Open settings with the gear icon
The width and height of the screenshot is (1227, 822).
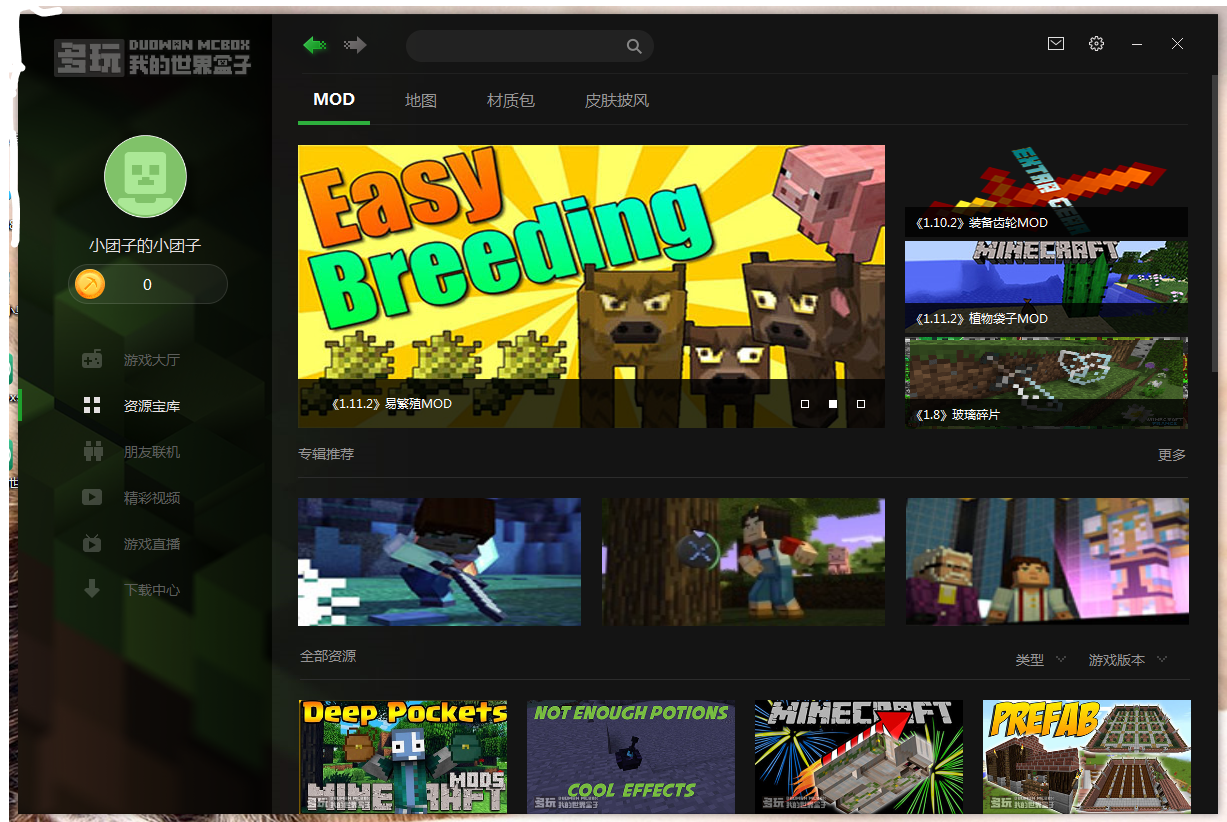1097,44
